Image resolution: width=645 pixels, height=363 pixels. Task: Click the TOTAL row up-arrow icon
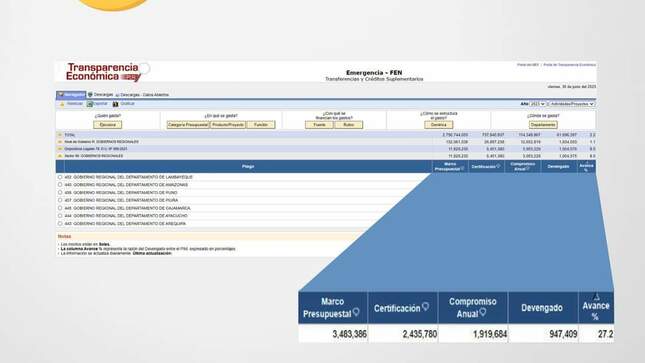coord(60,135)
